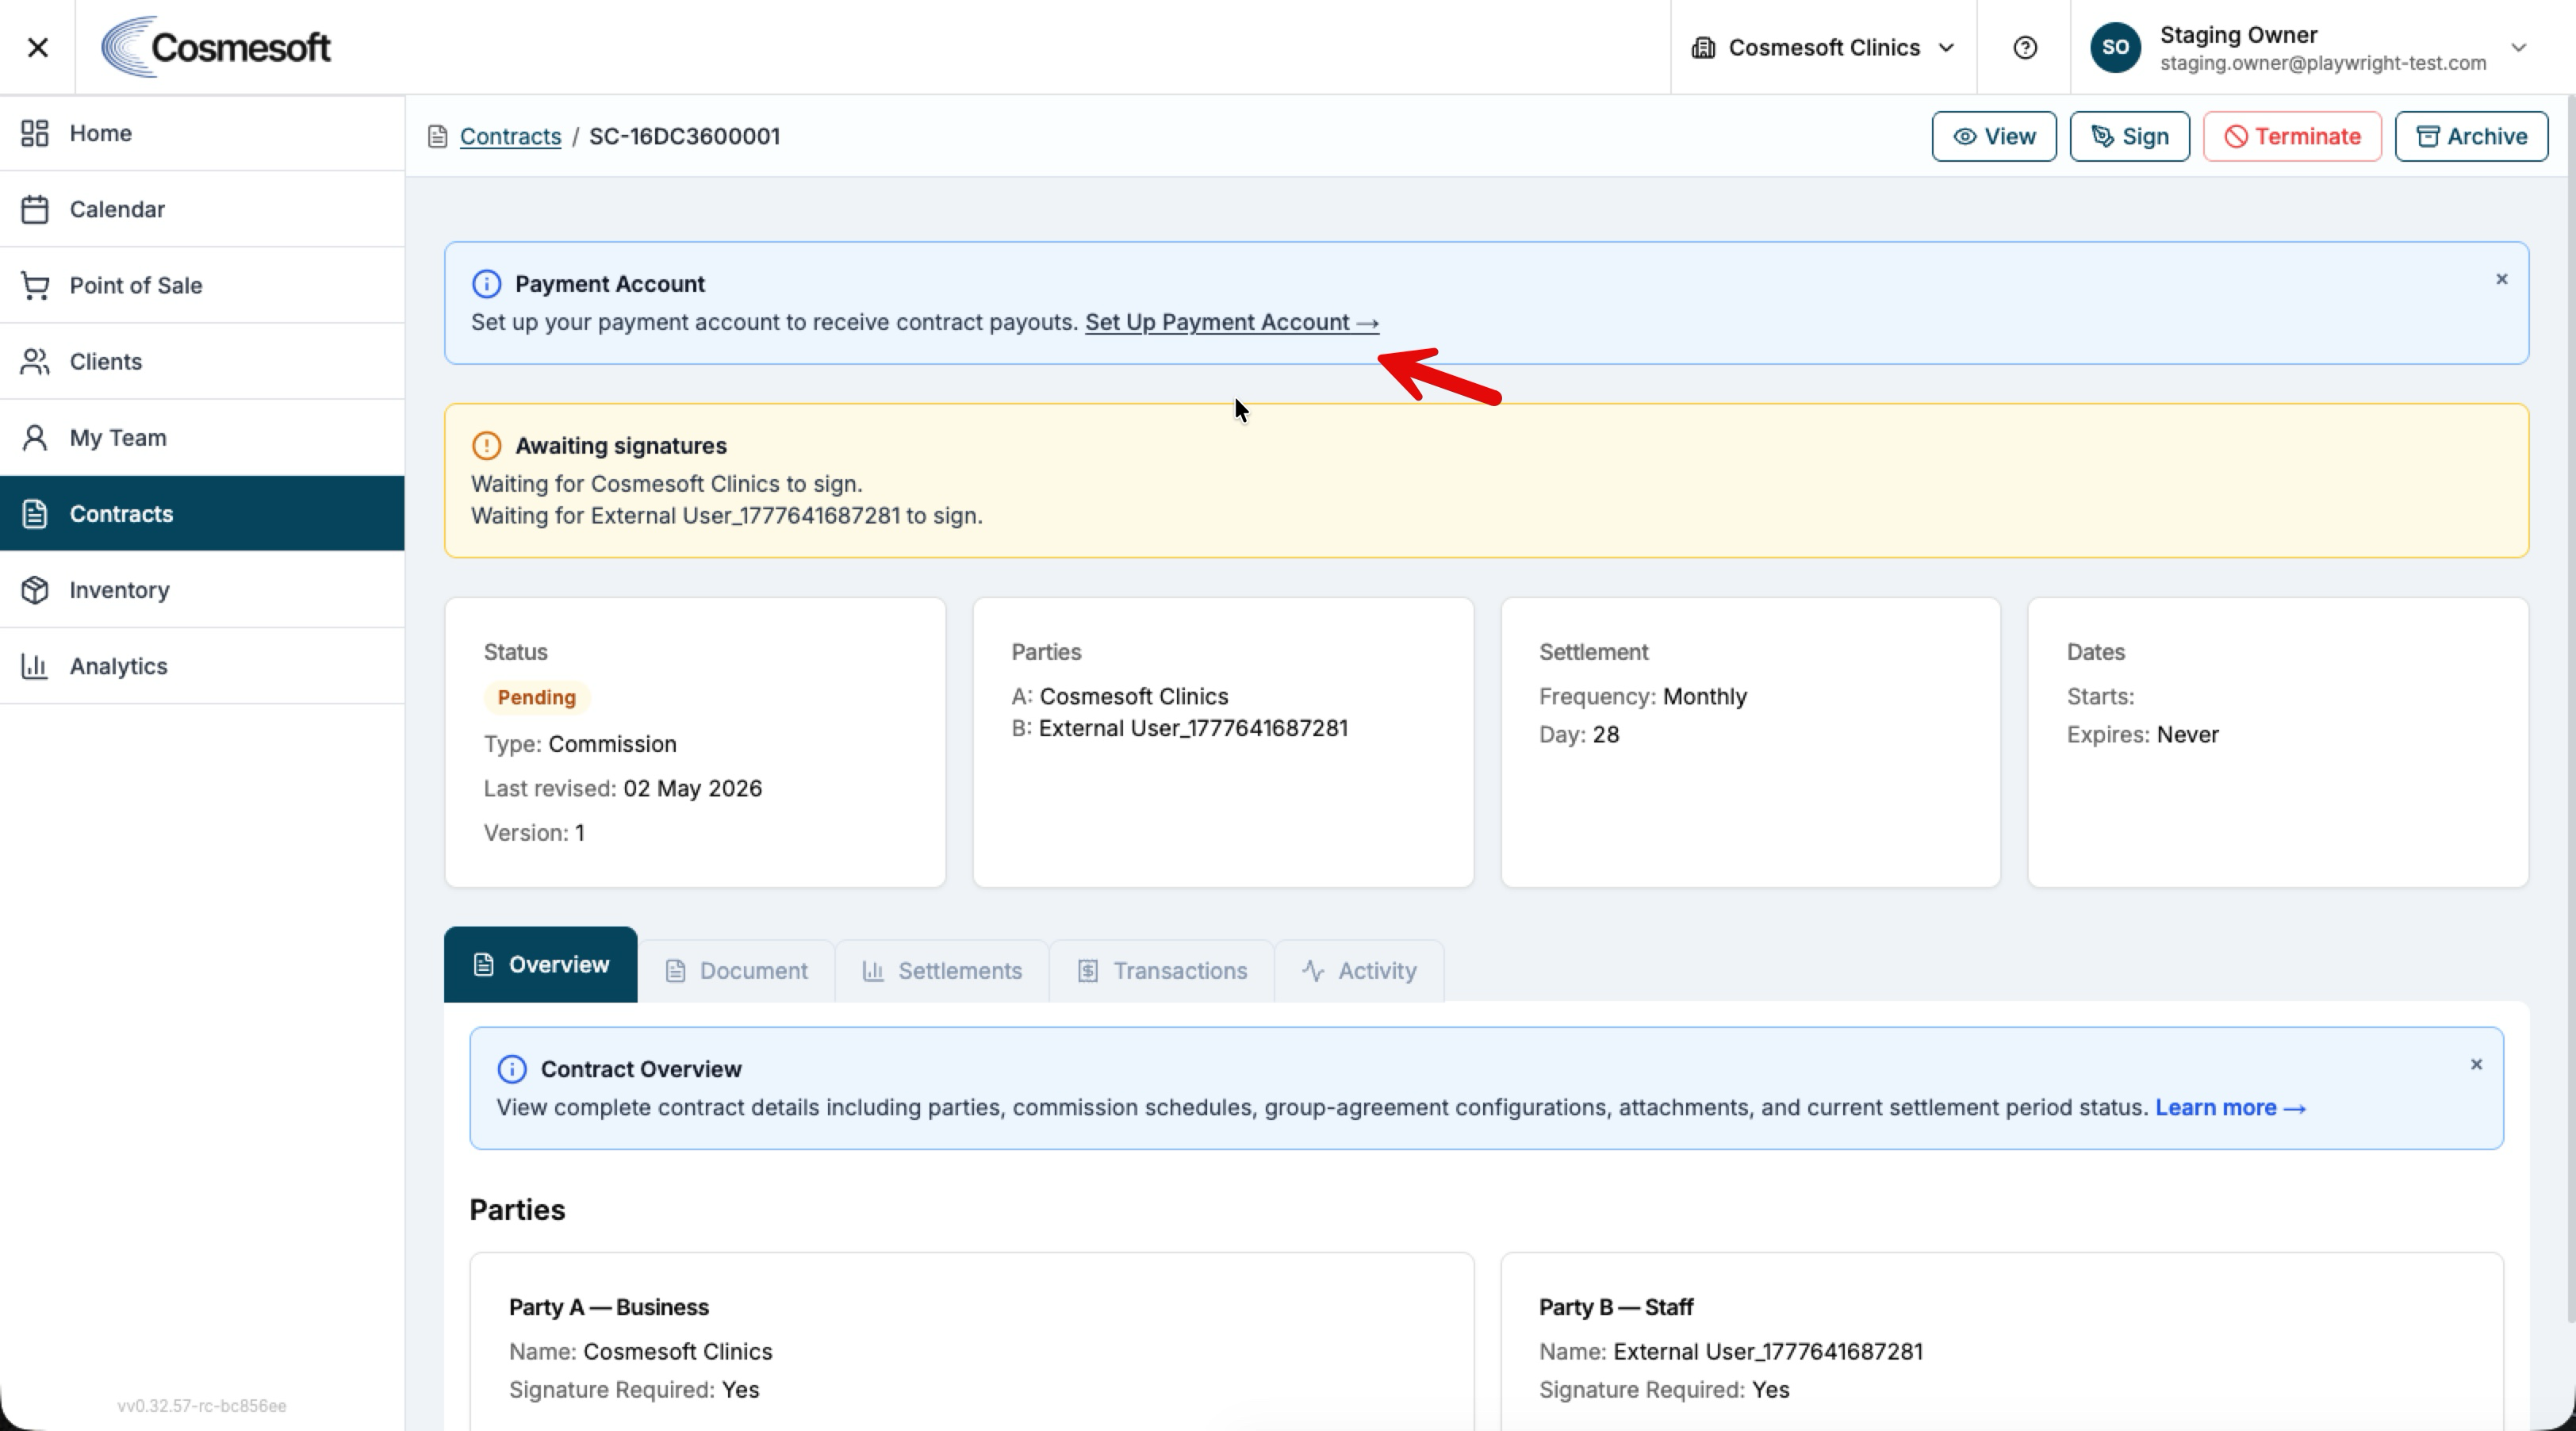Image resolution: width=2576 pixels, height=1431 pixels.
Task: Open the Transactions tab
Action: click(1162, 970)
